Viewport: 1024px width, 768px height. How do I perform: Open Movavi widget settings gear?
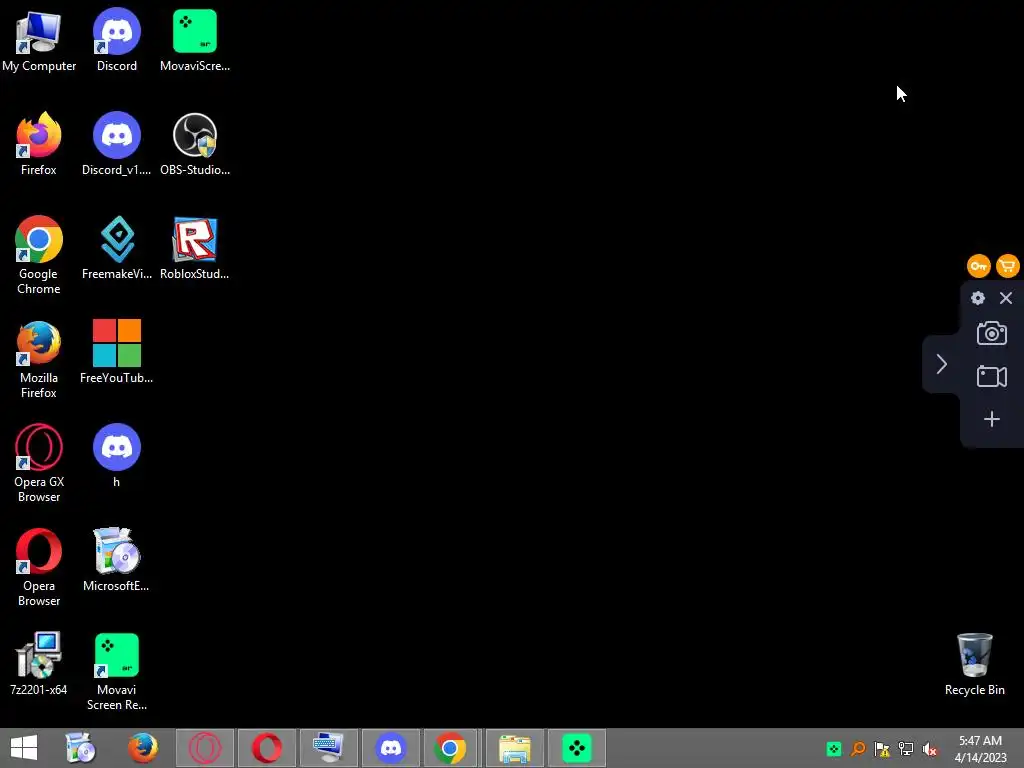pos(978,298)
